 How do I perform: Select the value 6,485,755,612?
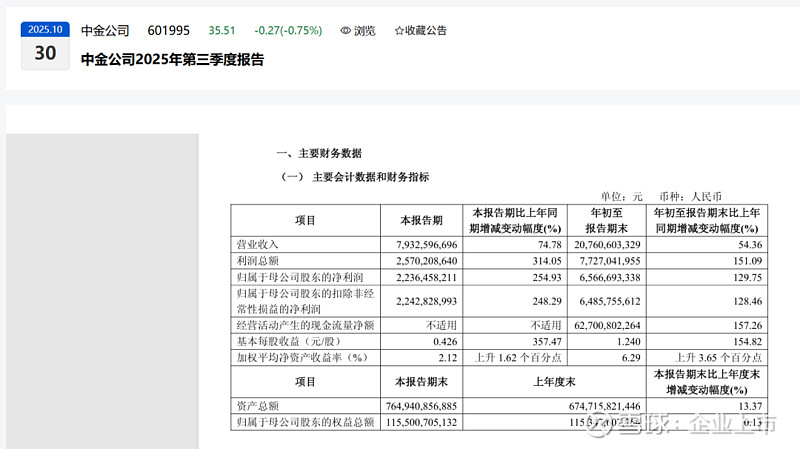coord(610,302)
